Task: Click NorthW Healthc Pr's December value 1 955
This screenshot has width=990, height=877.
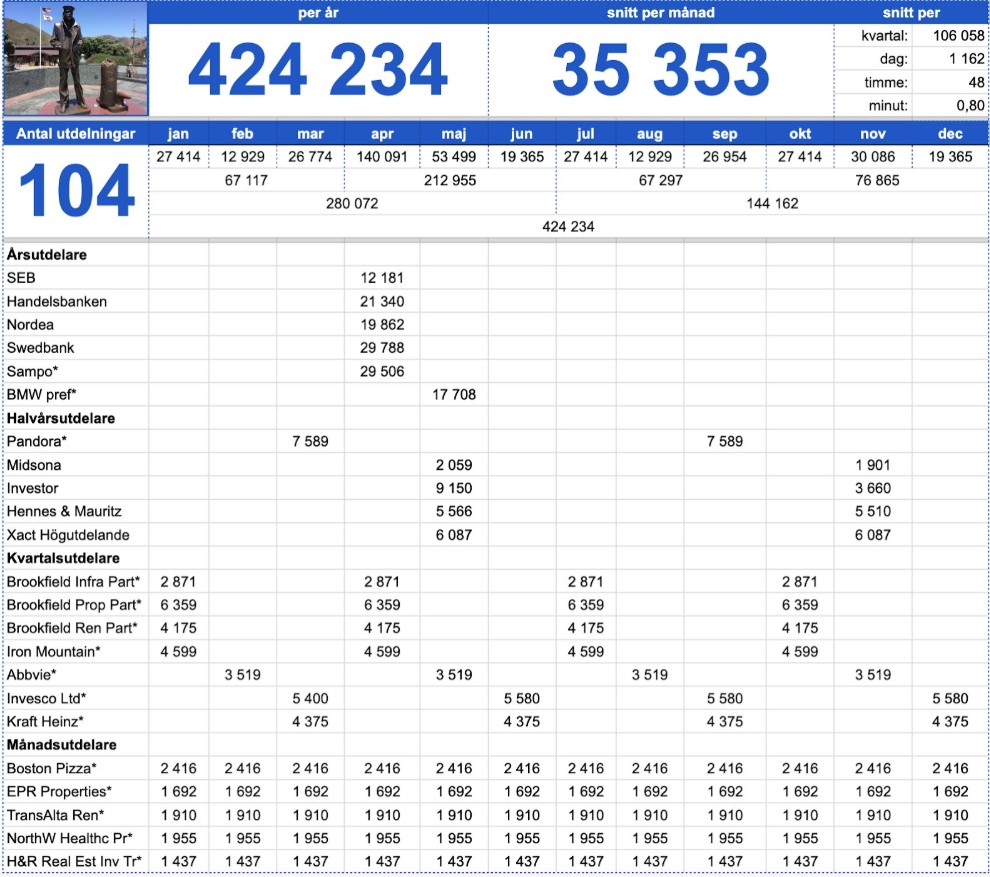Action: (x=950, y=838)
